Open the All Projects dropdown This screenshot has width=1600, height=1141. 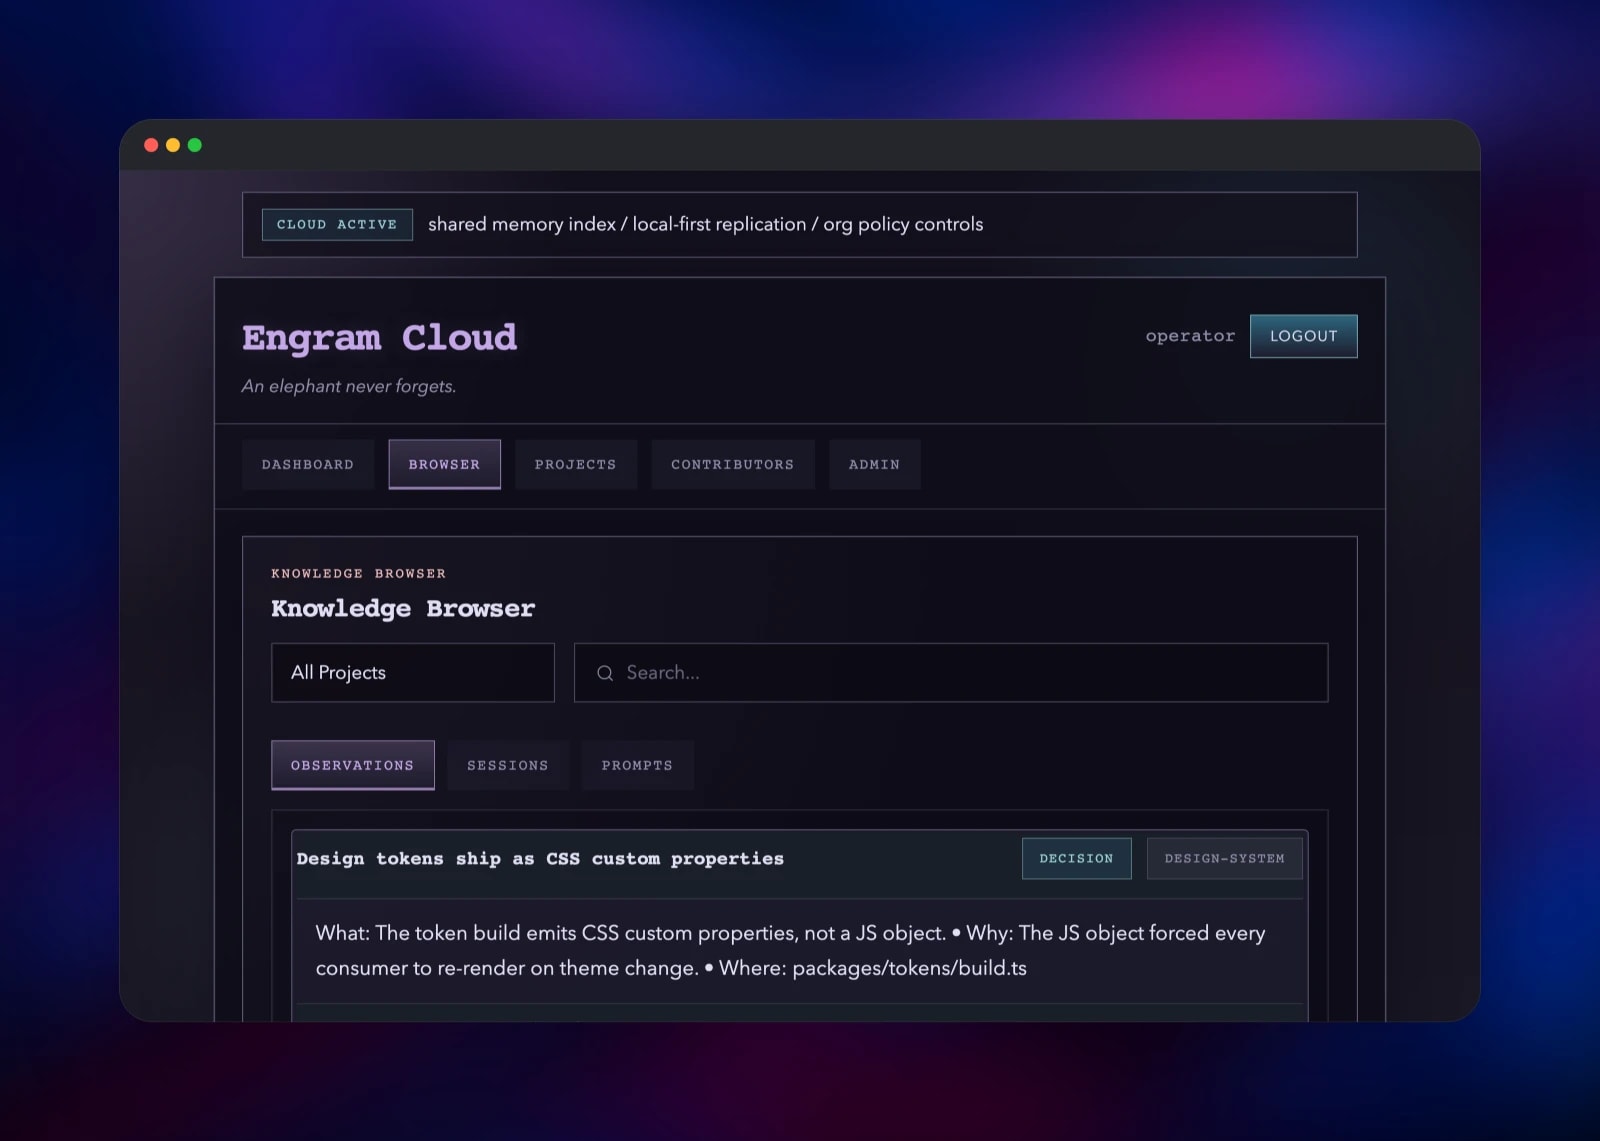[413, 672]
